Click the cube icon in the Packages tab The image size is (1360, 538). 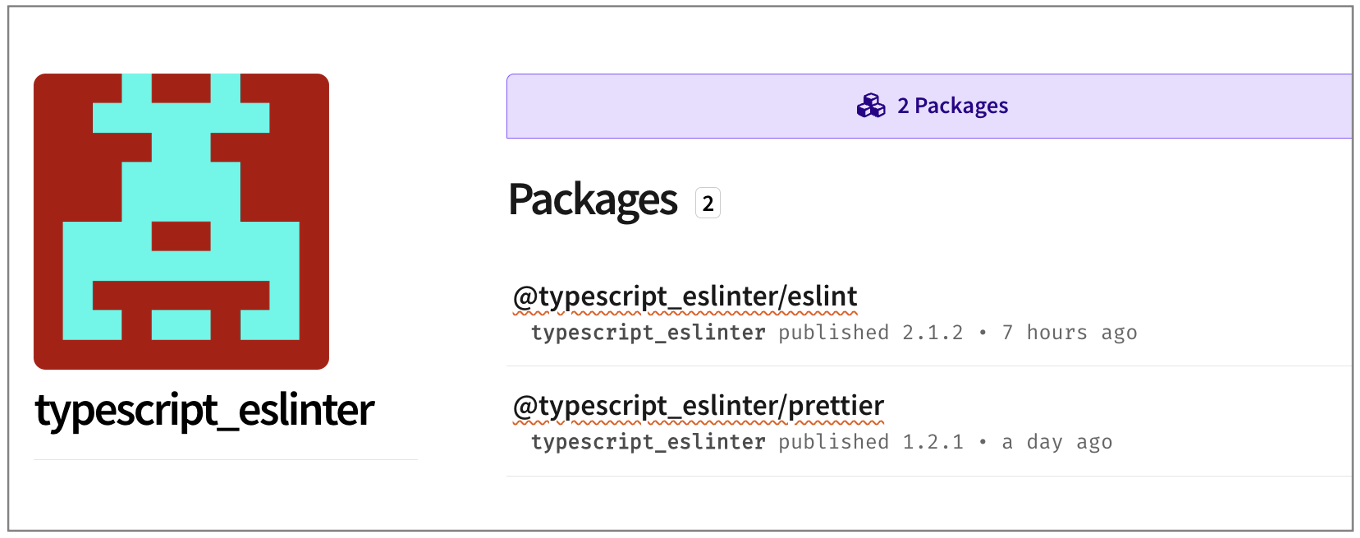click(871, 105)
